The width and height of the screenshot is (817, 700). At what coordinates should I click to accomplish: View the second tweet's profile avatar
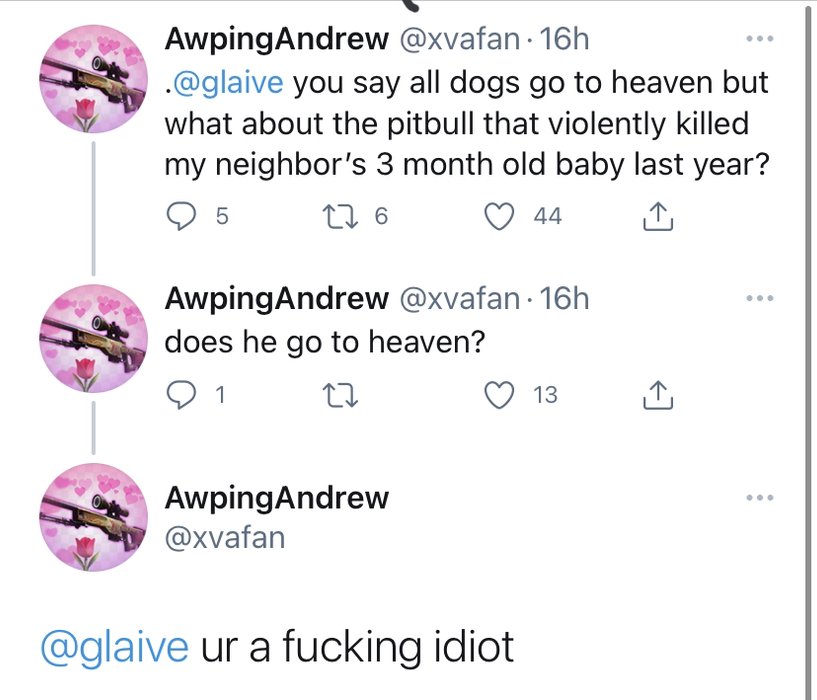click(x=88, y=340)
